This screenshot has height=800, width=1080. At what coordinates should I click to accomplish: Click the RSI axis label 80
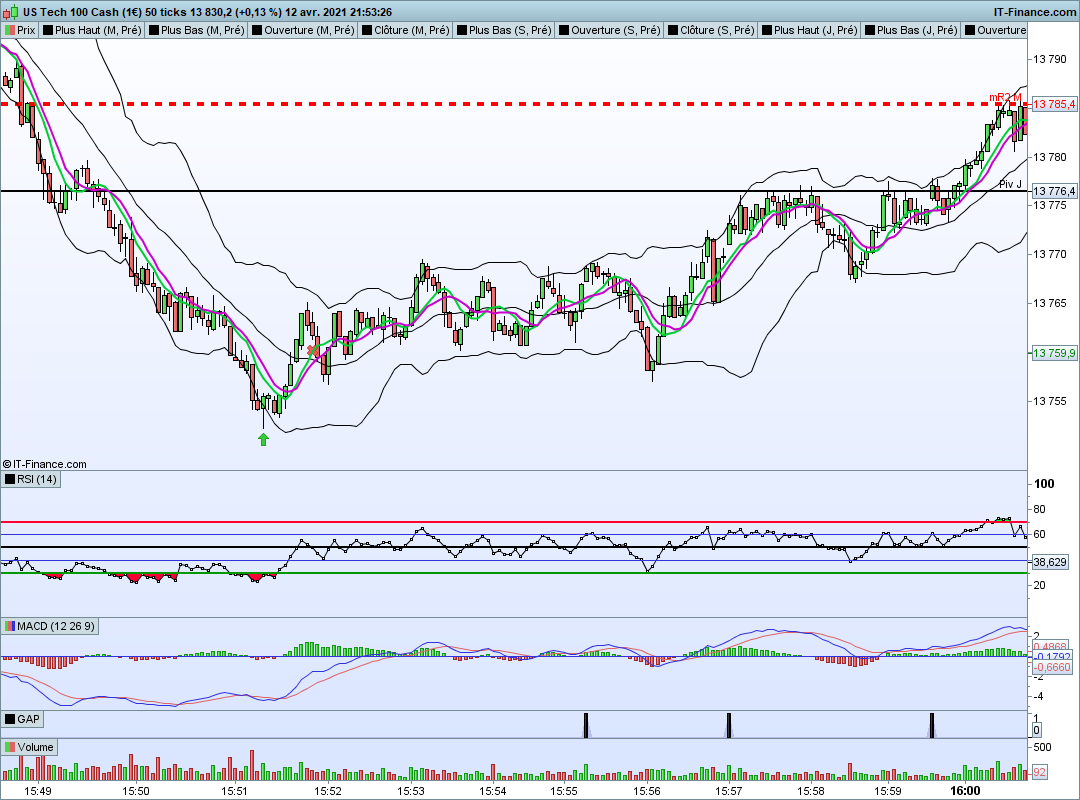click(x=1039, y=509)
